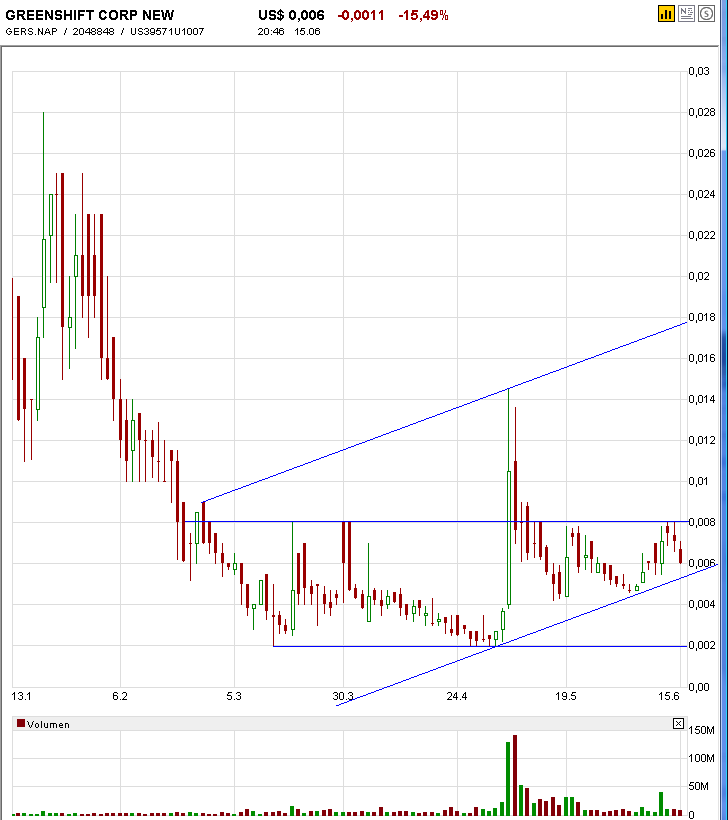
Task: Click the 30.3 date axis label
Action: coord(343,696)
